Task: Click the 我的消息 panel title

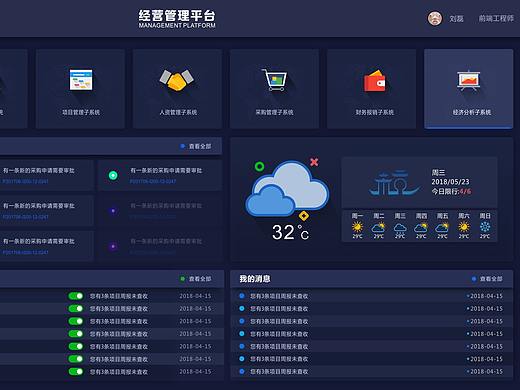Action: coord(255,279)
